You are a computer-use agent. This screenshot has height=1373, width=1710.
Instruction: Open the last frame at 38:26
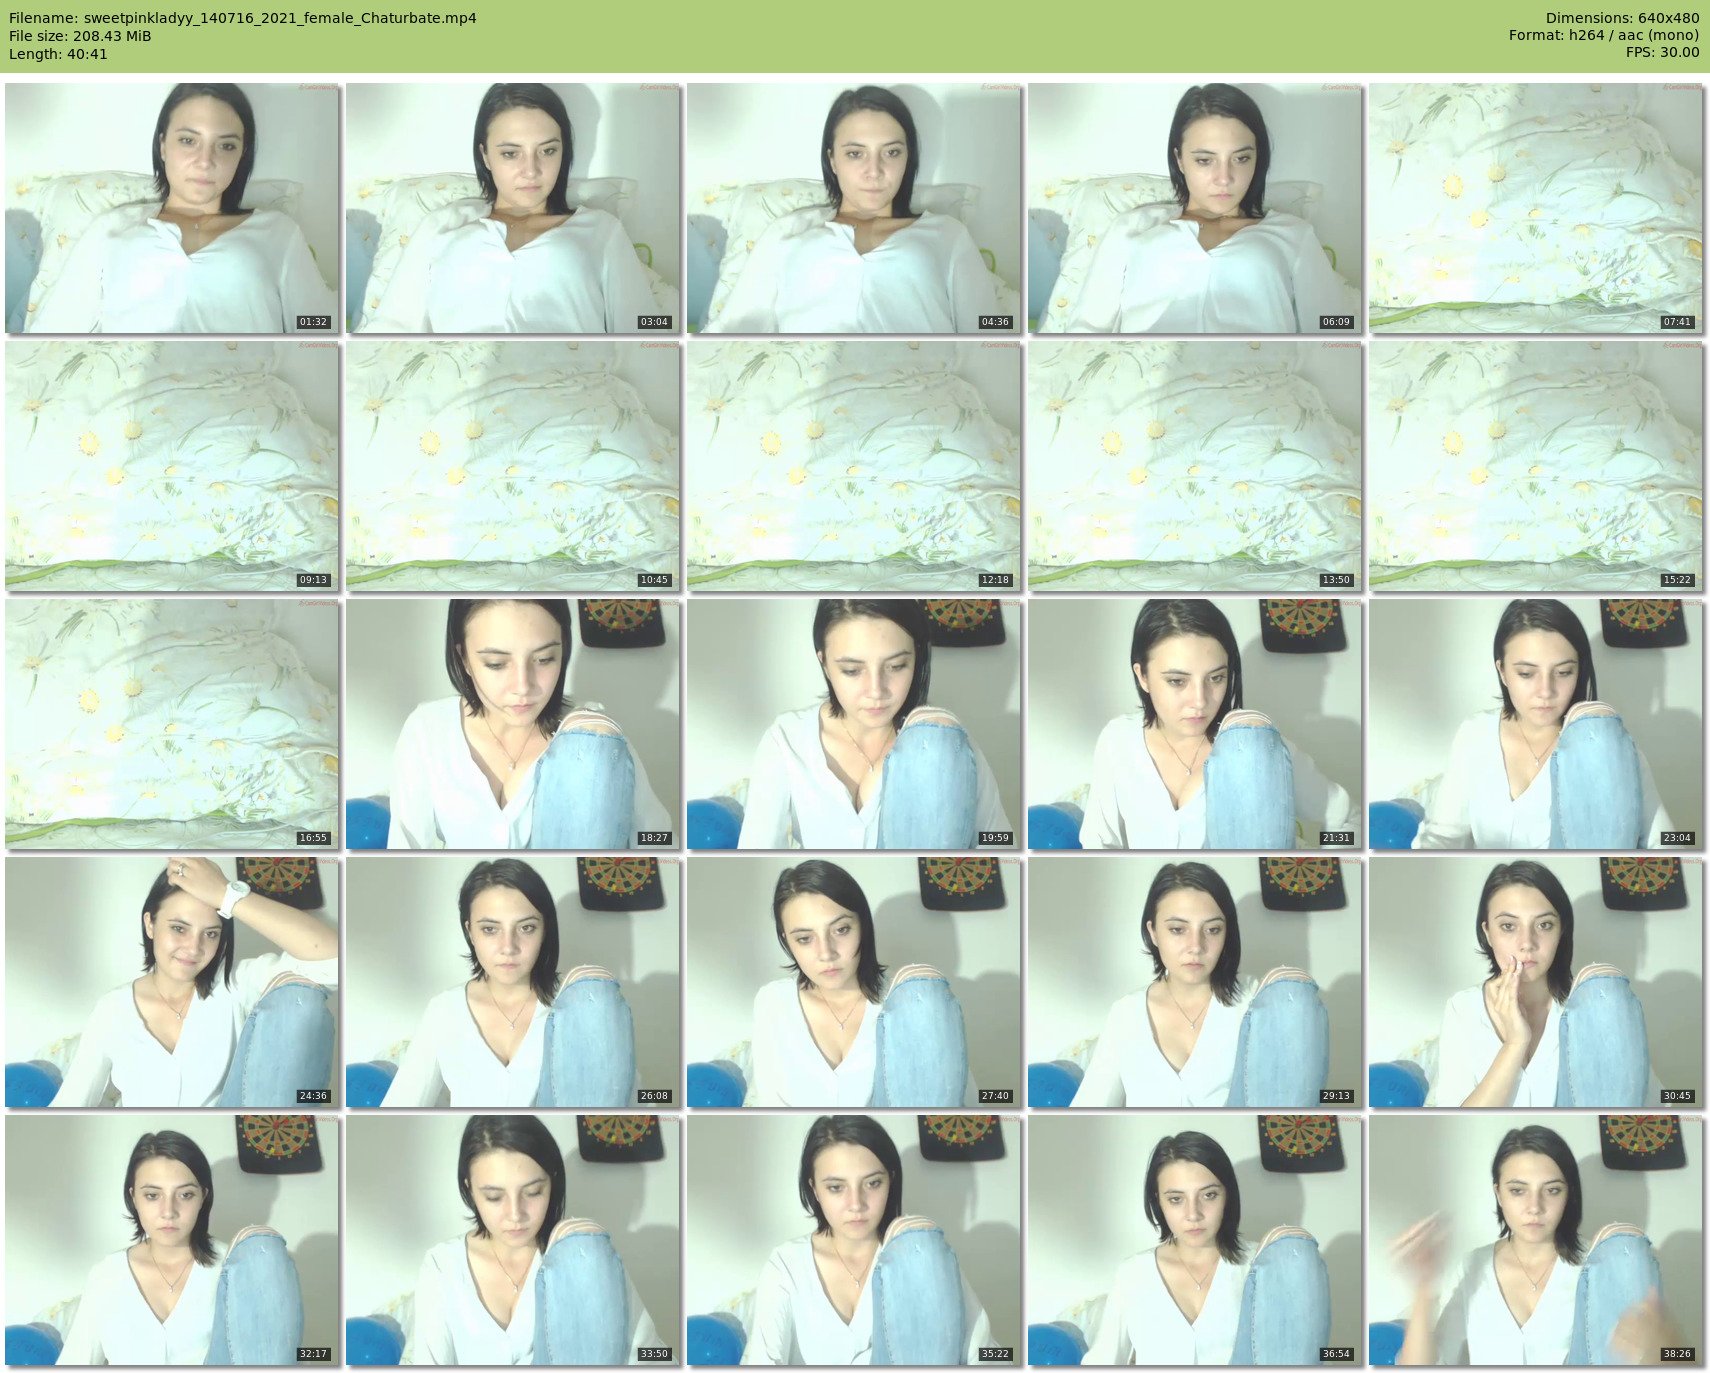(1536, 1240)
